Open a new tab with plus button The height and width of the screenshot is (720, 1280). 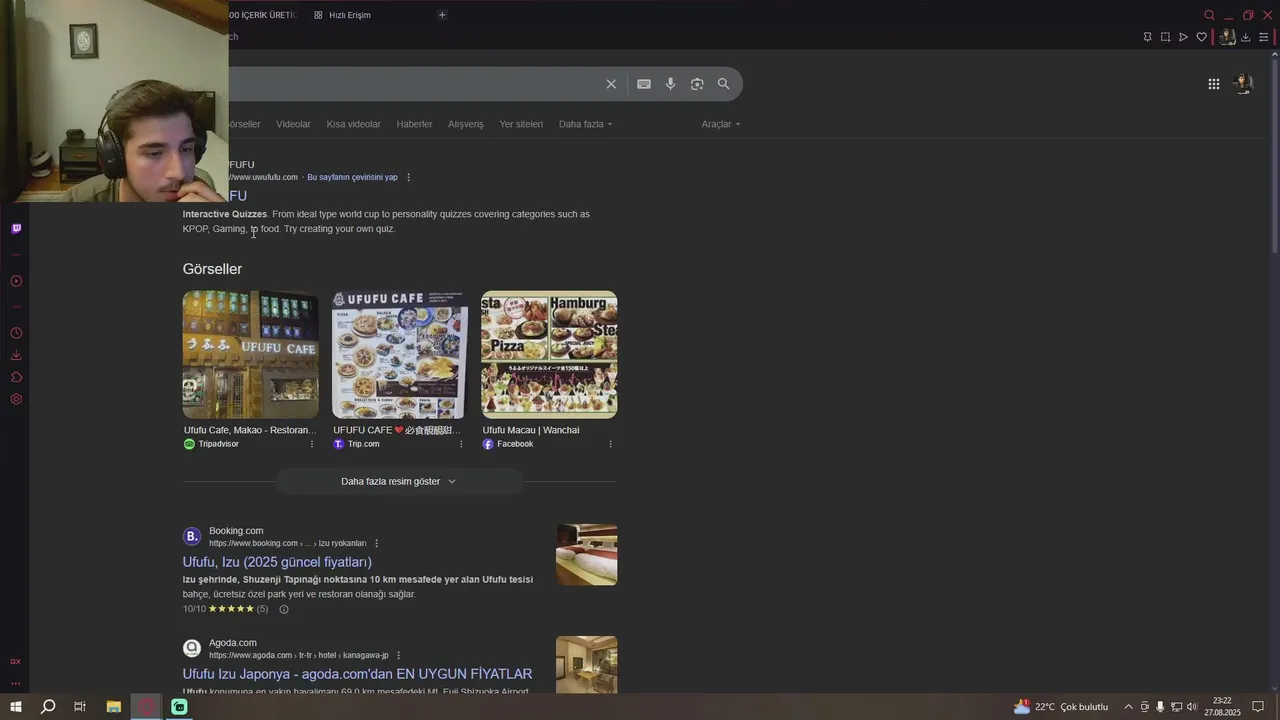(442, 15)
